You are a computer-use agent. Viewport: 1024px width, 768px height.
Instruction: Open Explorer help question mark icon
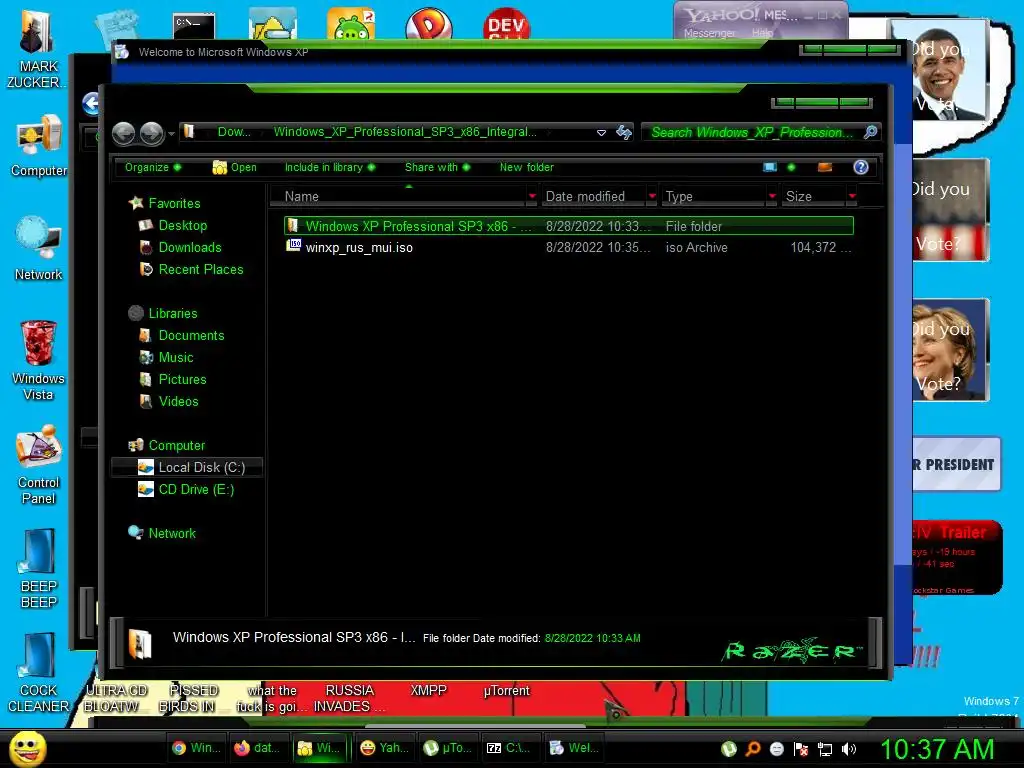(861, 167)
